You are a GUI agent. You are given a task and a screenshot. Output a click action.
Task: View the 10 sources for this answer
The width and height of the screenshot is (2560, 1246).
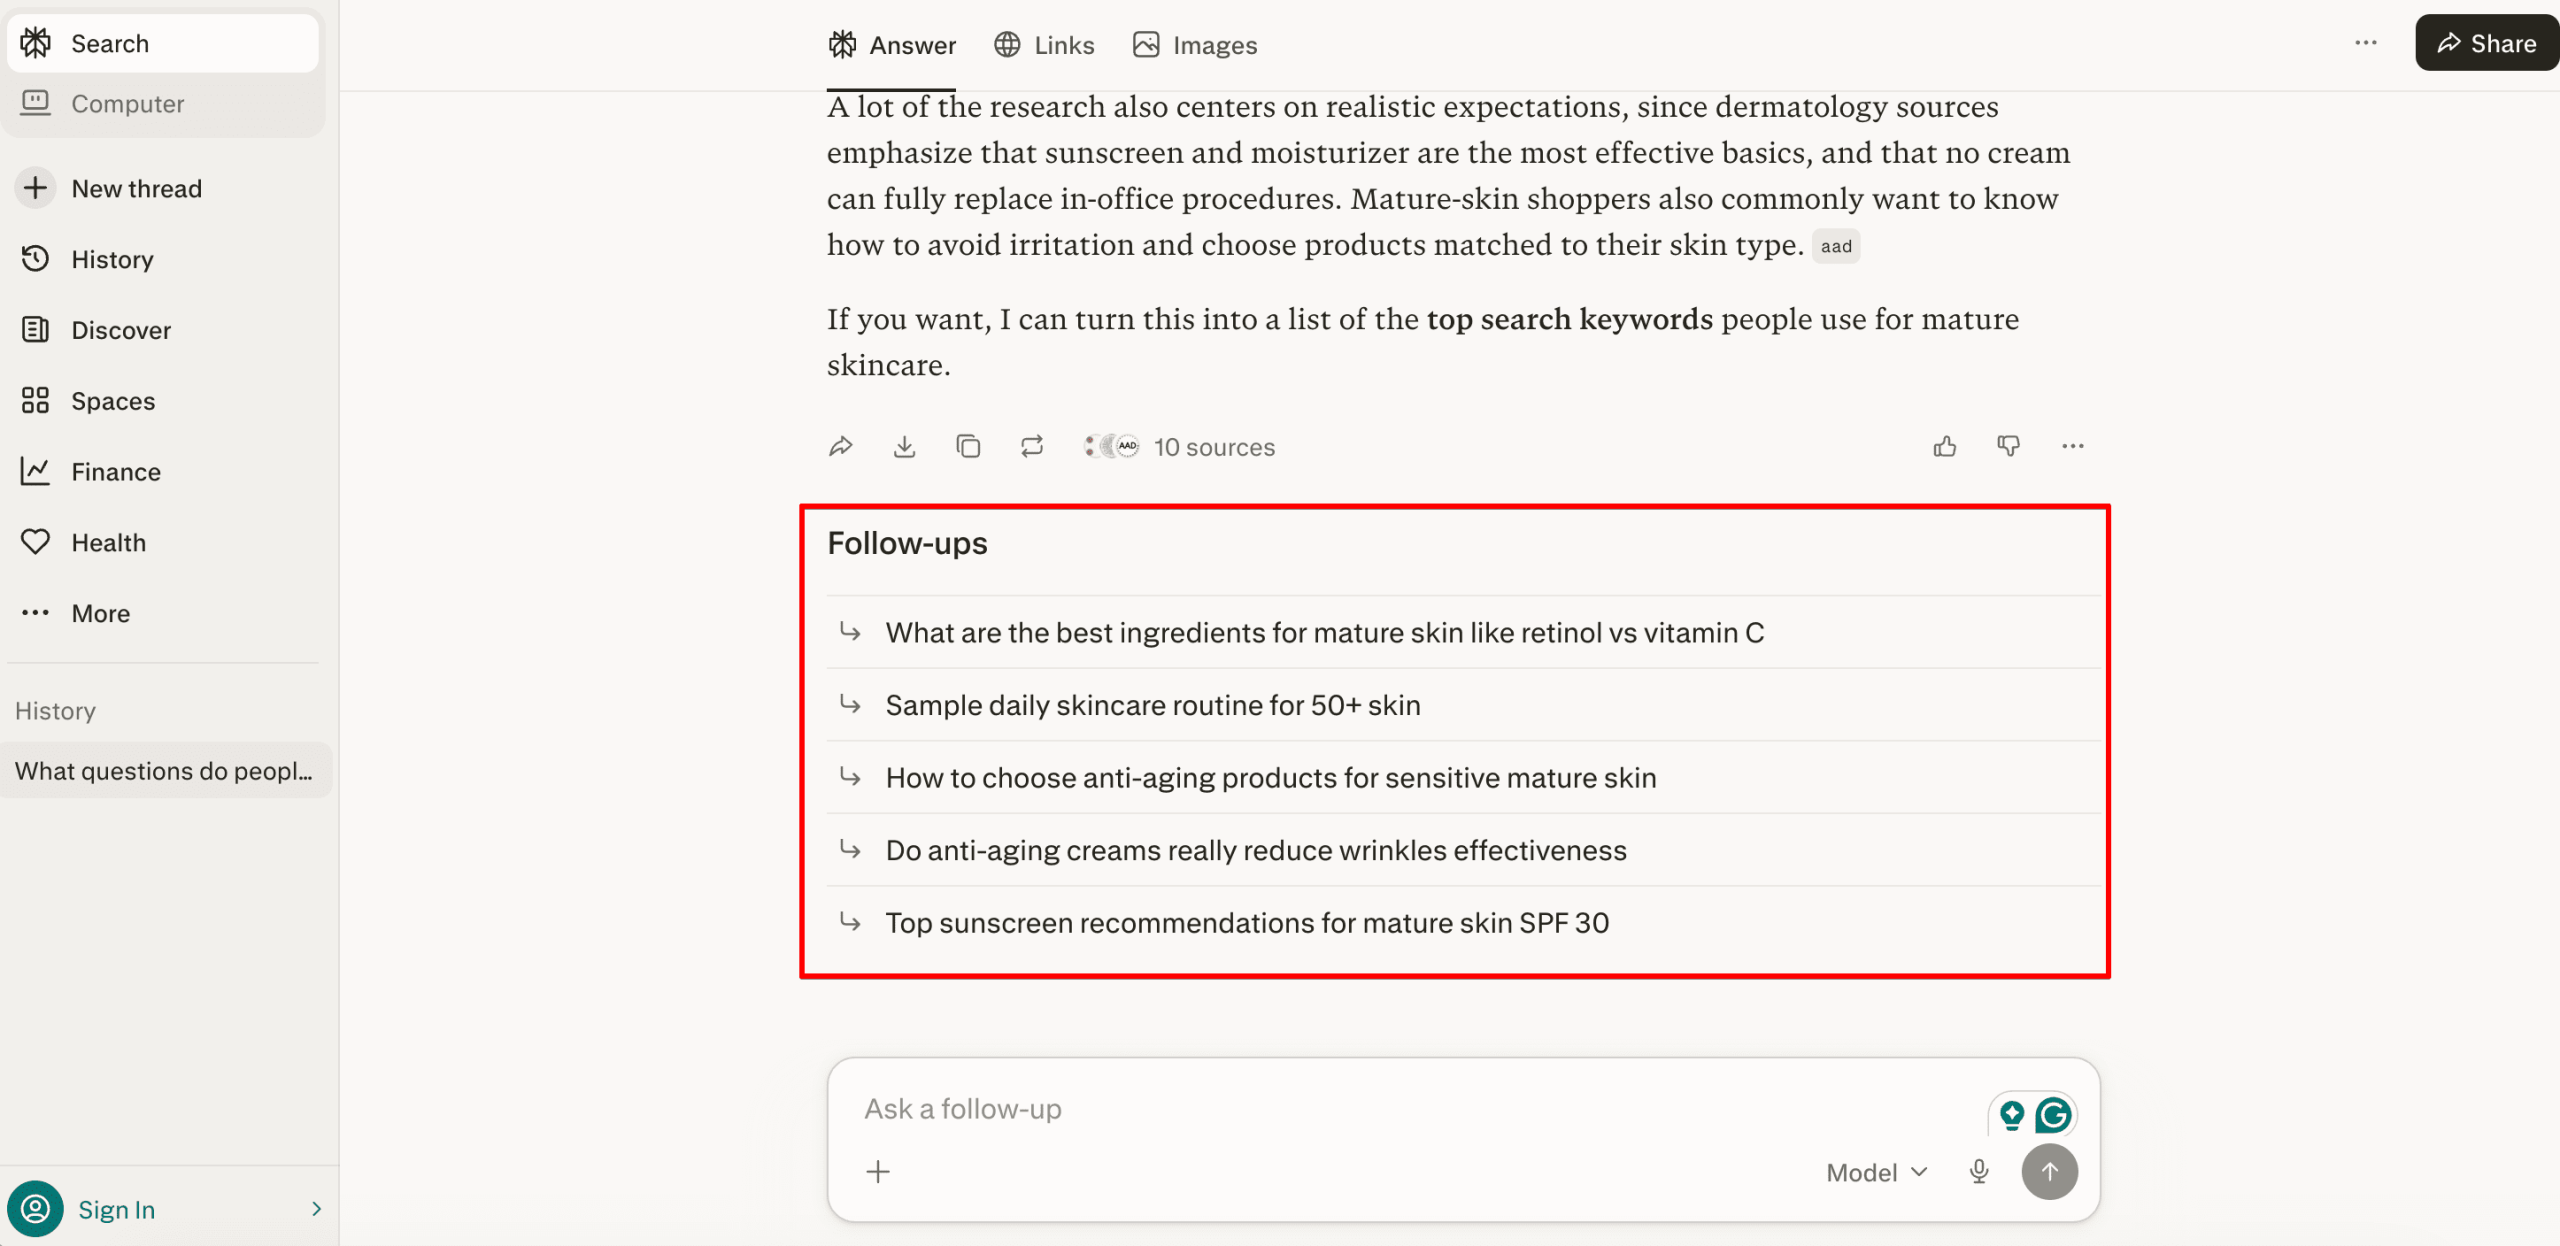(1181, 446)
